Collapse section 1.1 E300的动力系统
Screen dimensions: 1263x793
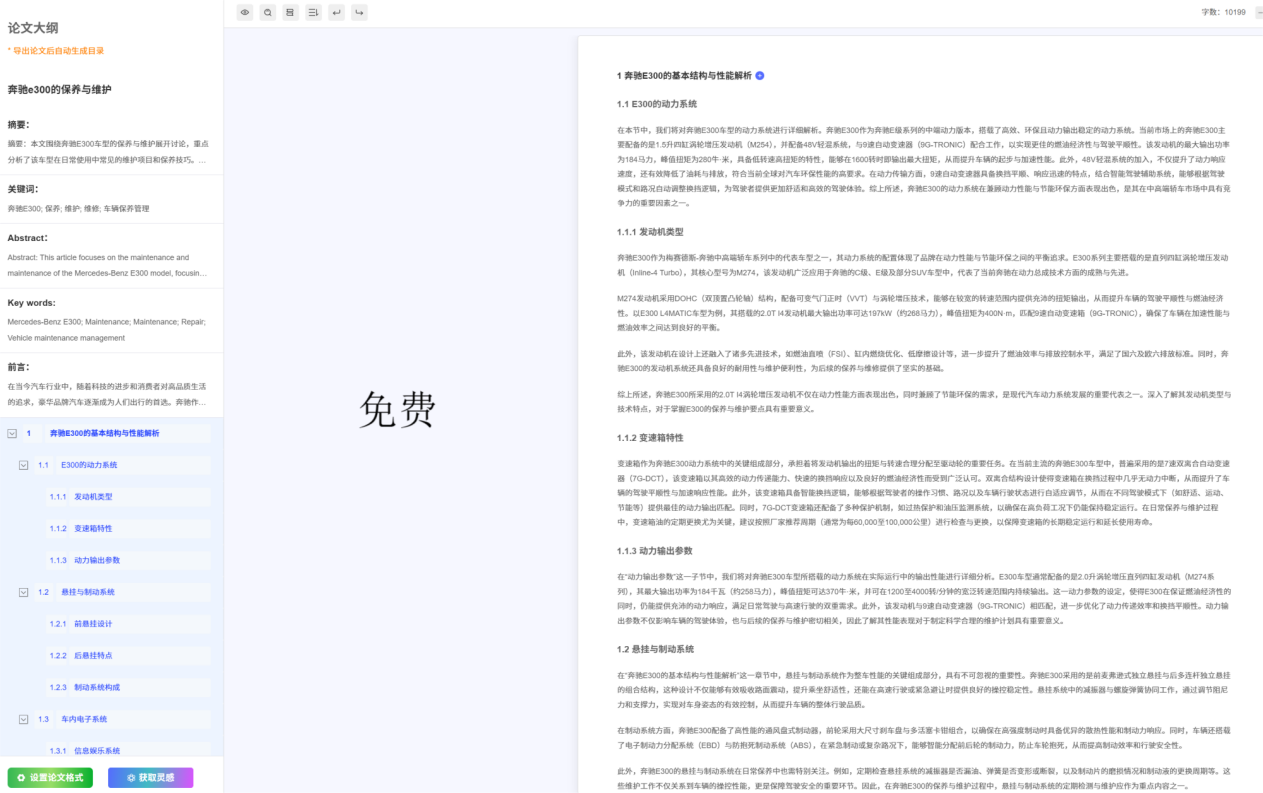click(x=24, y=465)
